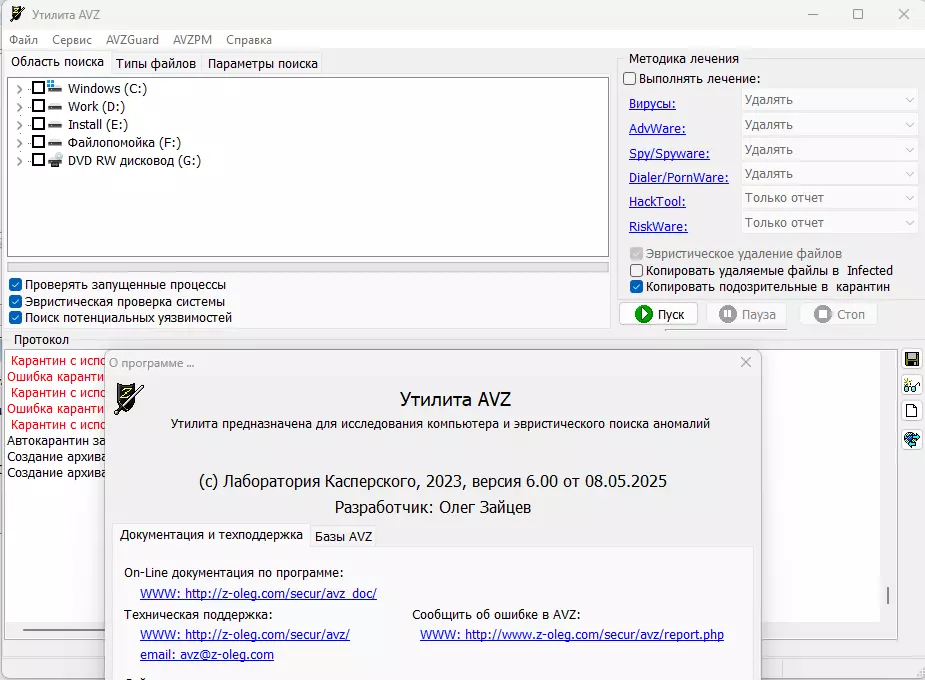Image resolution: width=925 pixels, height=680 pixels.
Task: Open the report.php bug report link
Action: (572, 635)
